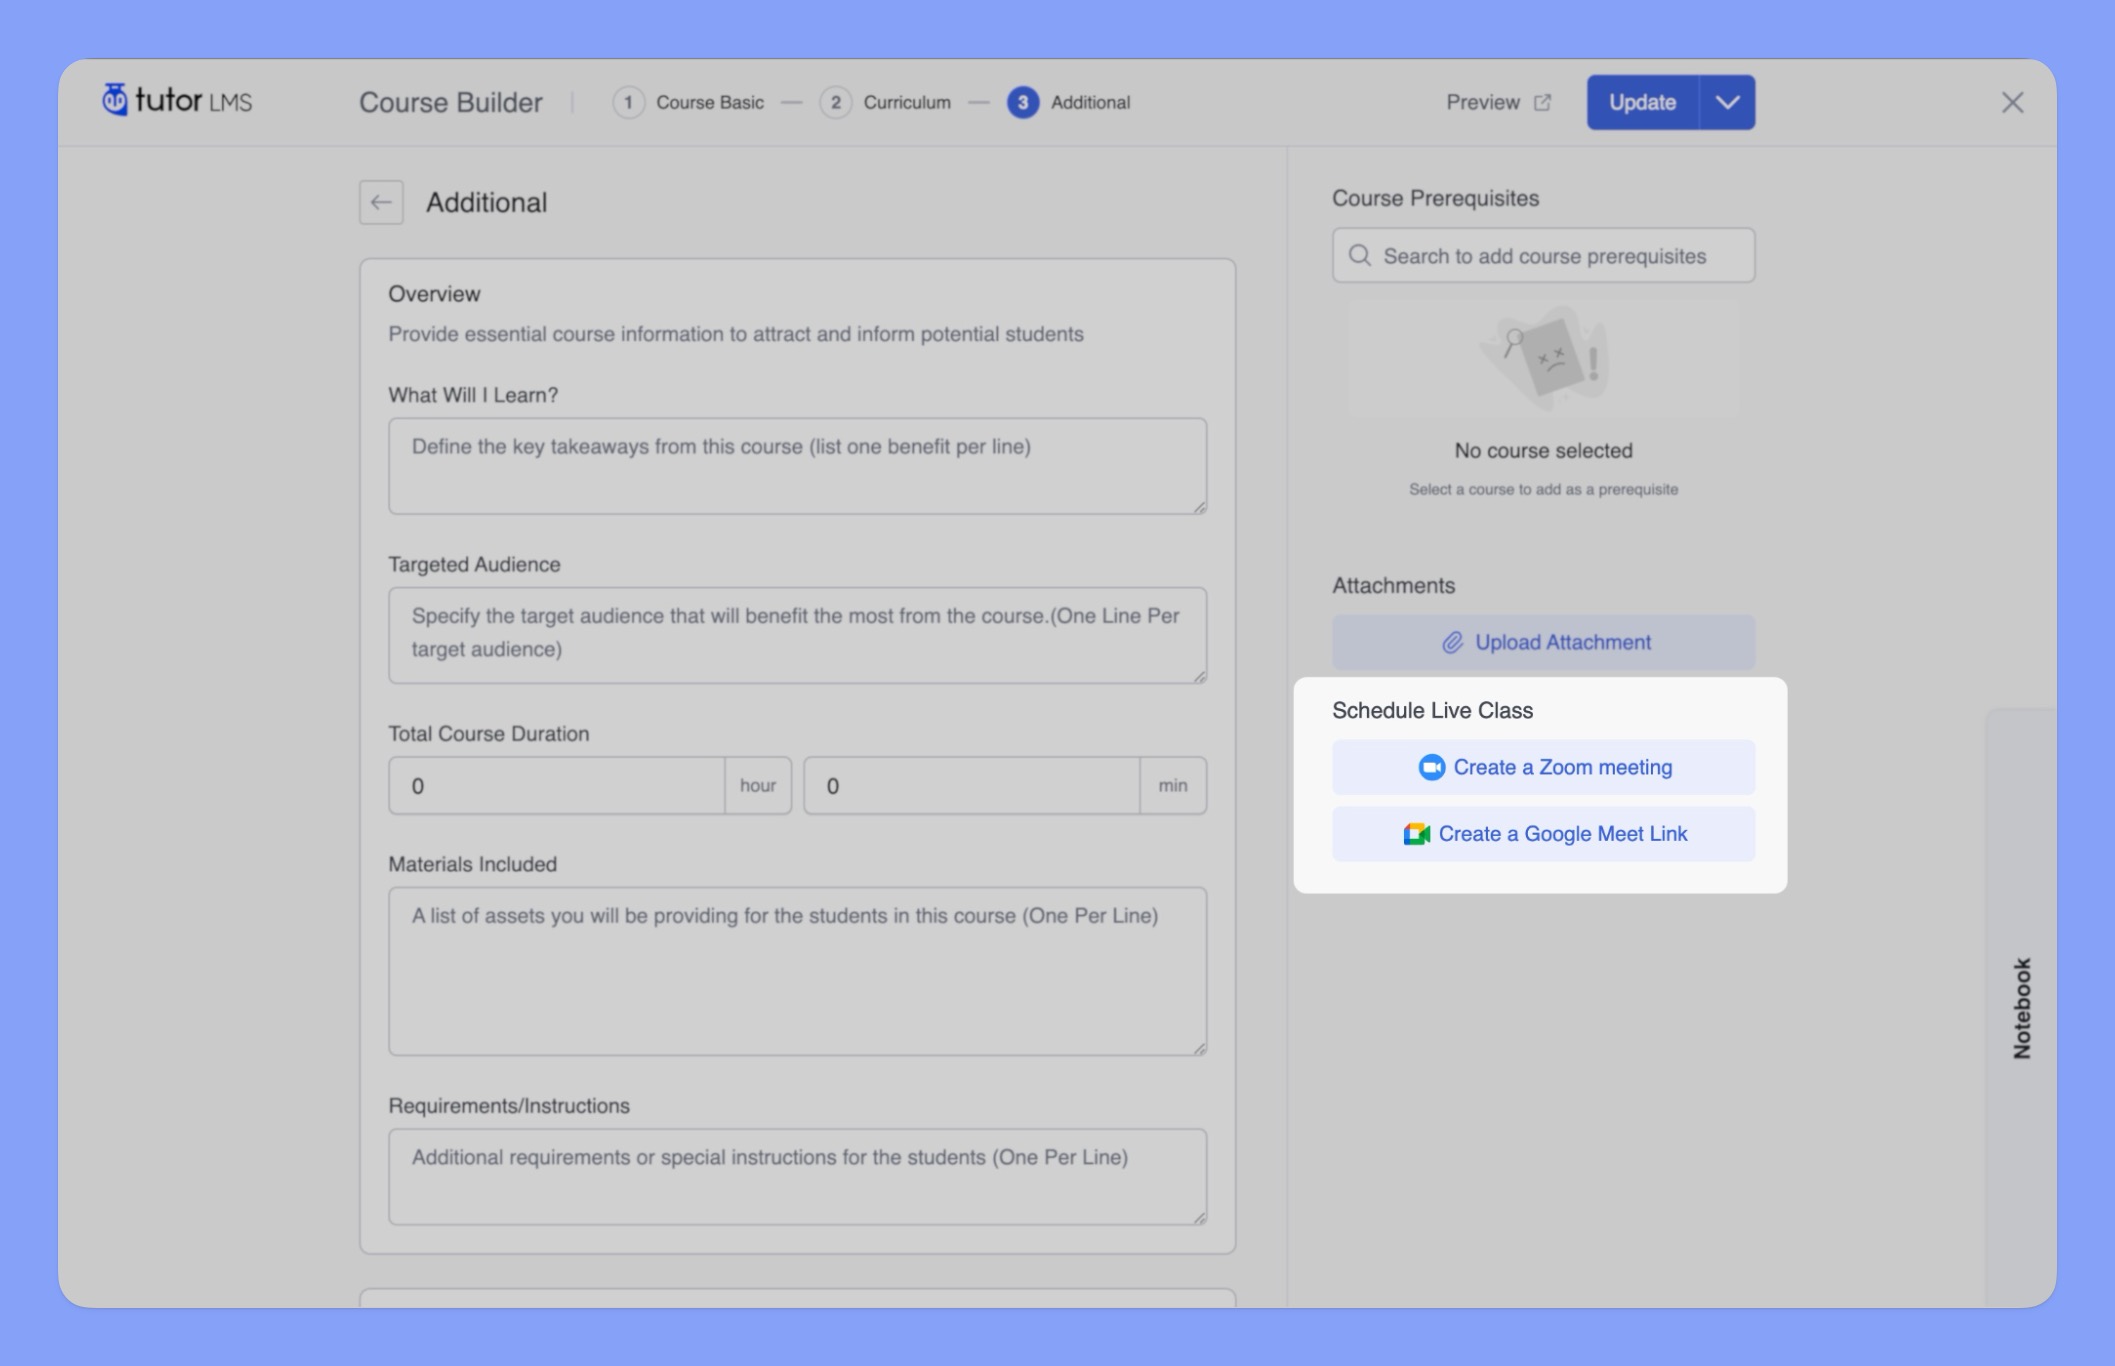Click the Course Prerequisites search field
This screenshot has width=2115, height=1366.
(1545, 254)
